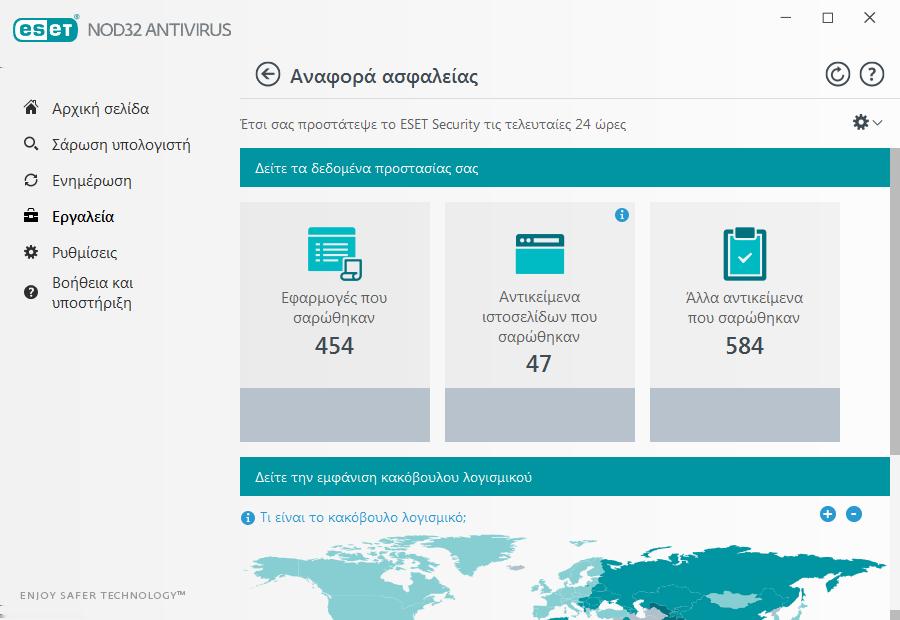
Task: Click the info icon on web objects card
Action: click(x=622, y=215)
